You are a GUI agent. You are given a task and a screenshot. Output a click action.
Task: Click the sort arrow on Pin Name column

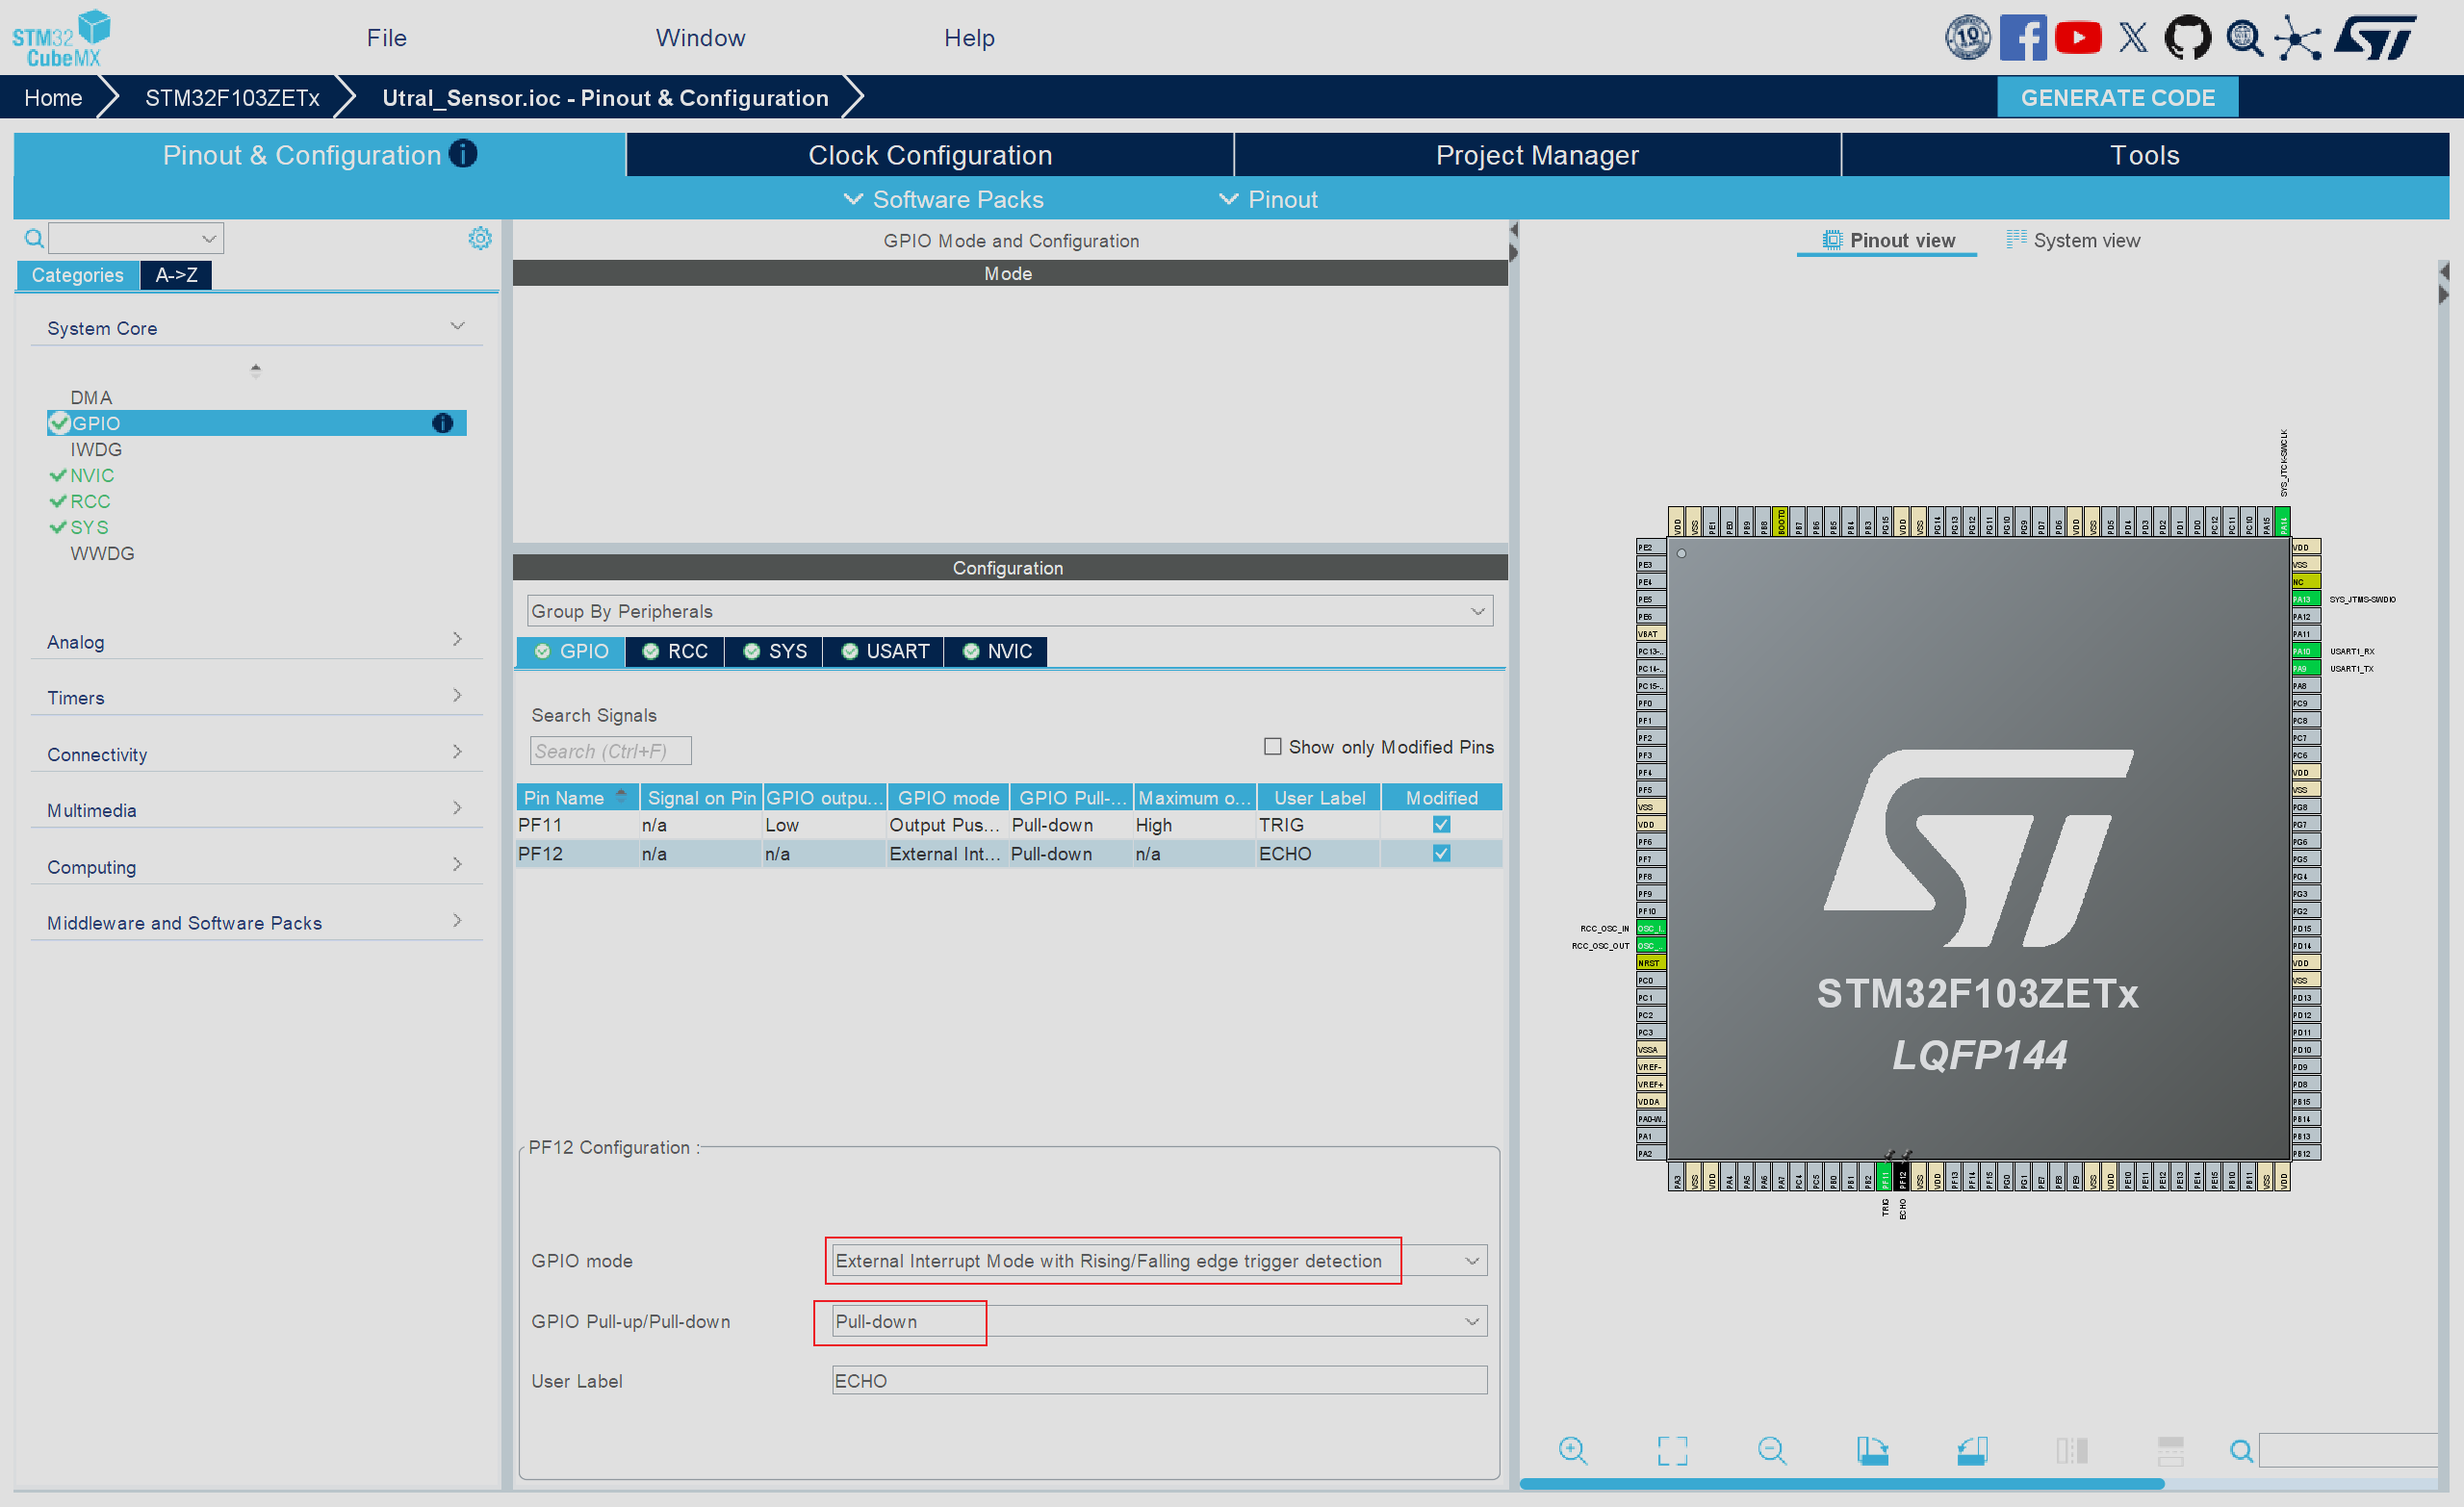621,795
